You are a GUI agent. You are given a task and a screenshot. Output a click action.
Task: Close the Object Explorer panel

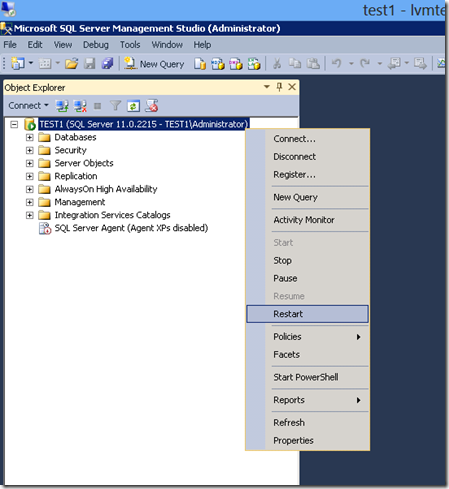pos(292,87)
